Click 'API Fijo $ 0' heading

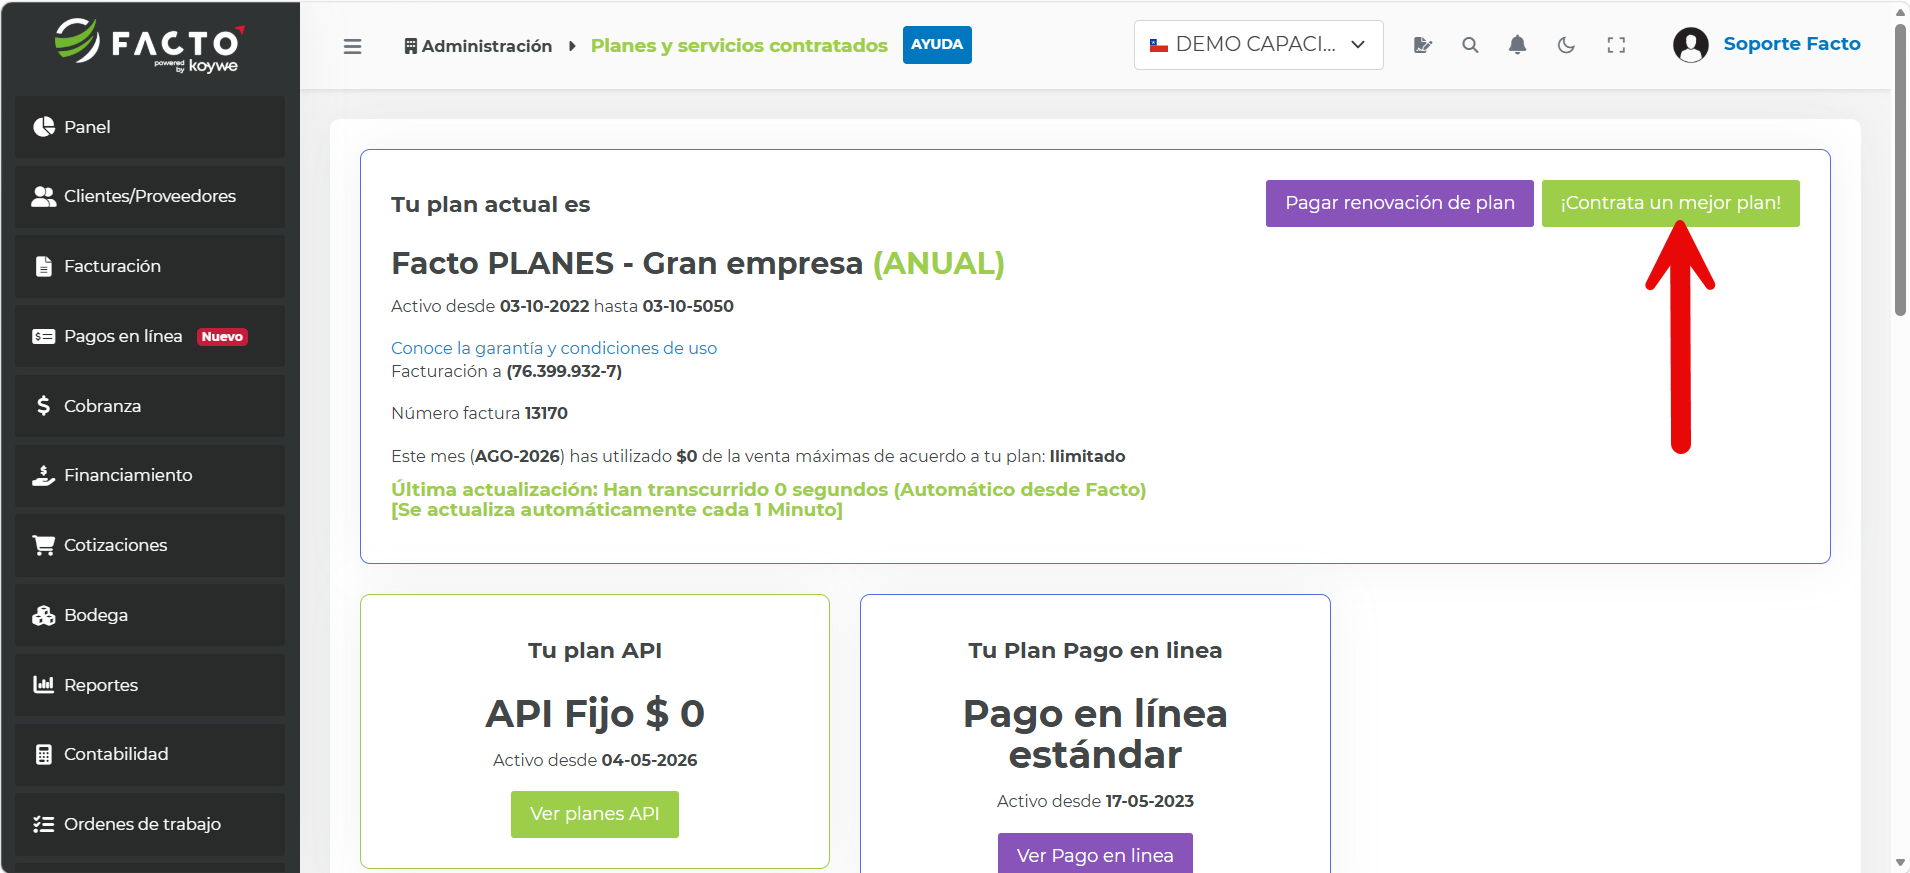click(595, 714)
